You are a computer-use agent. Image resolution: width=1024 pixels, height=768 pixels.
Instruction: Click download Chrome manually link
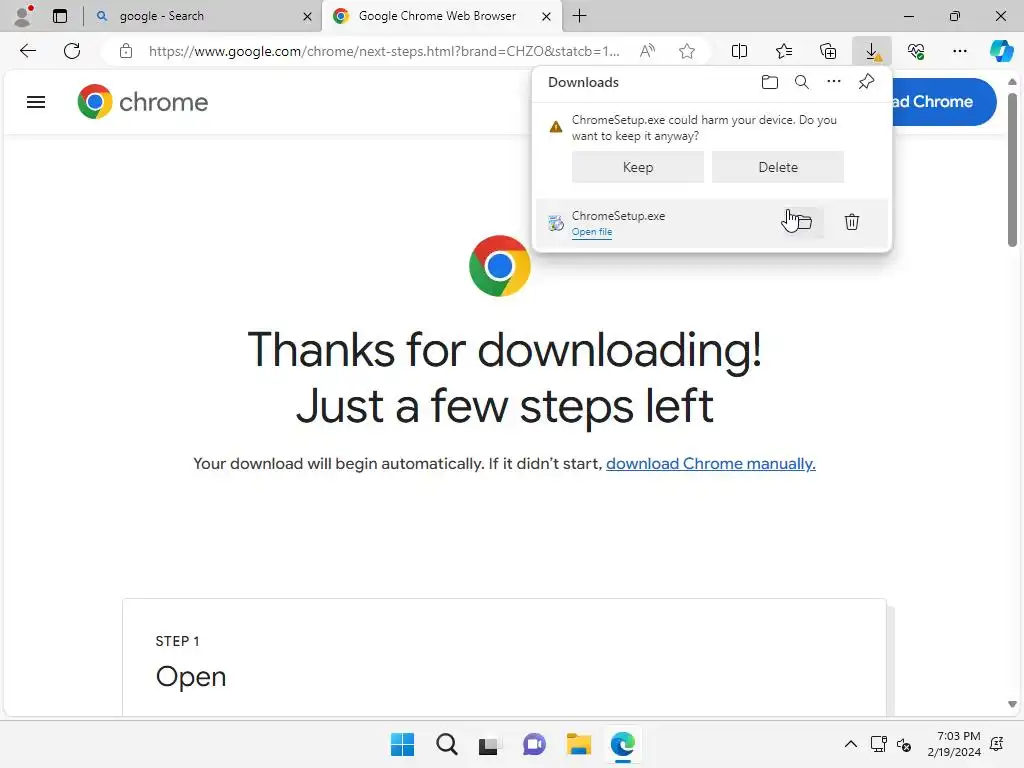tap(711, 464)
